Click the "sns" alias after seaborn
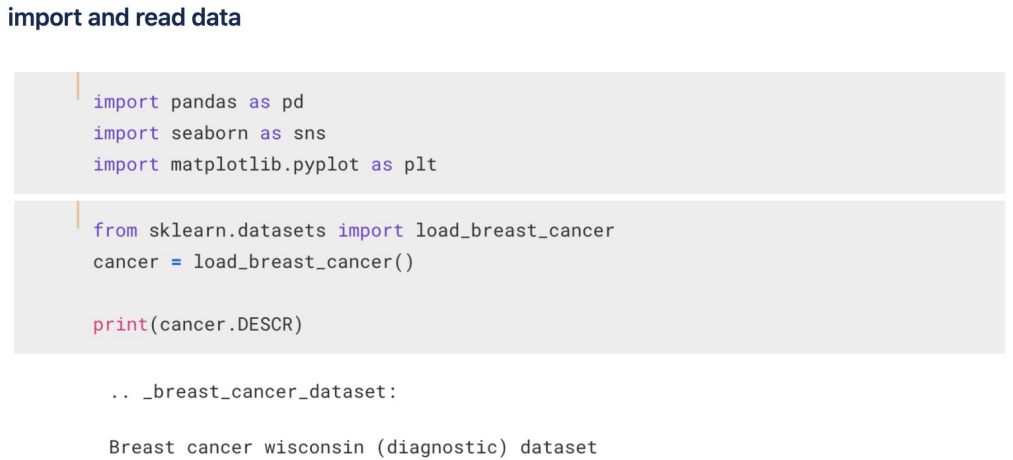Image resolution: width=1013 pixels, height=460 pixels. [309, 134]
